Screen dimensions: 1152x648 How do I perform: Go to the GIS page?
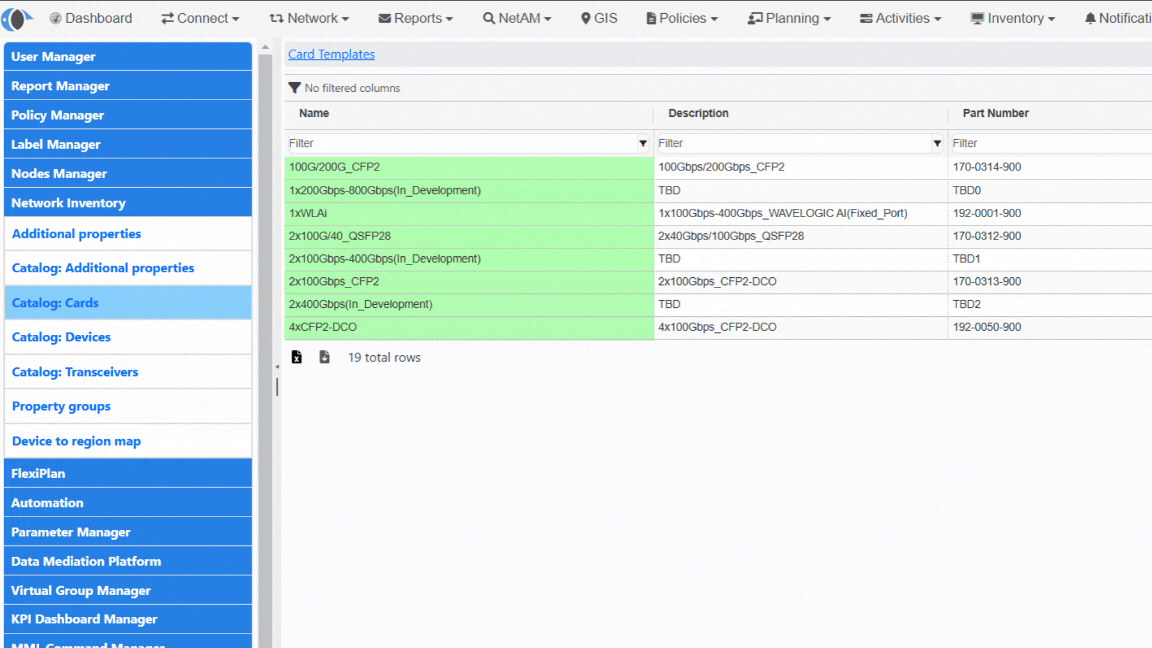point(599,18)
